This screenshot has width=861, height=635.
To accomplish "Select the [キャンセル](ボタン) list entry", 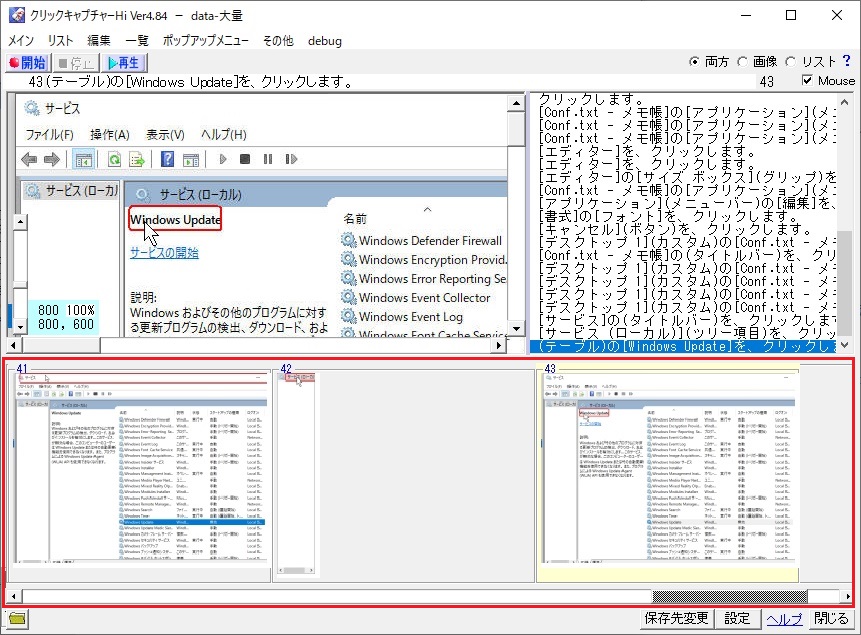I will (683, 229).
